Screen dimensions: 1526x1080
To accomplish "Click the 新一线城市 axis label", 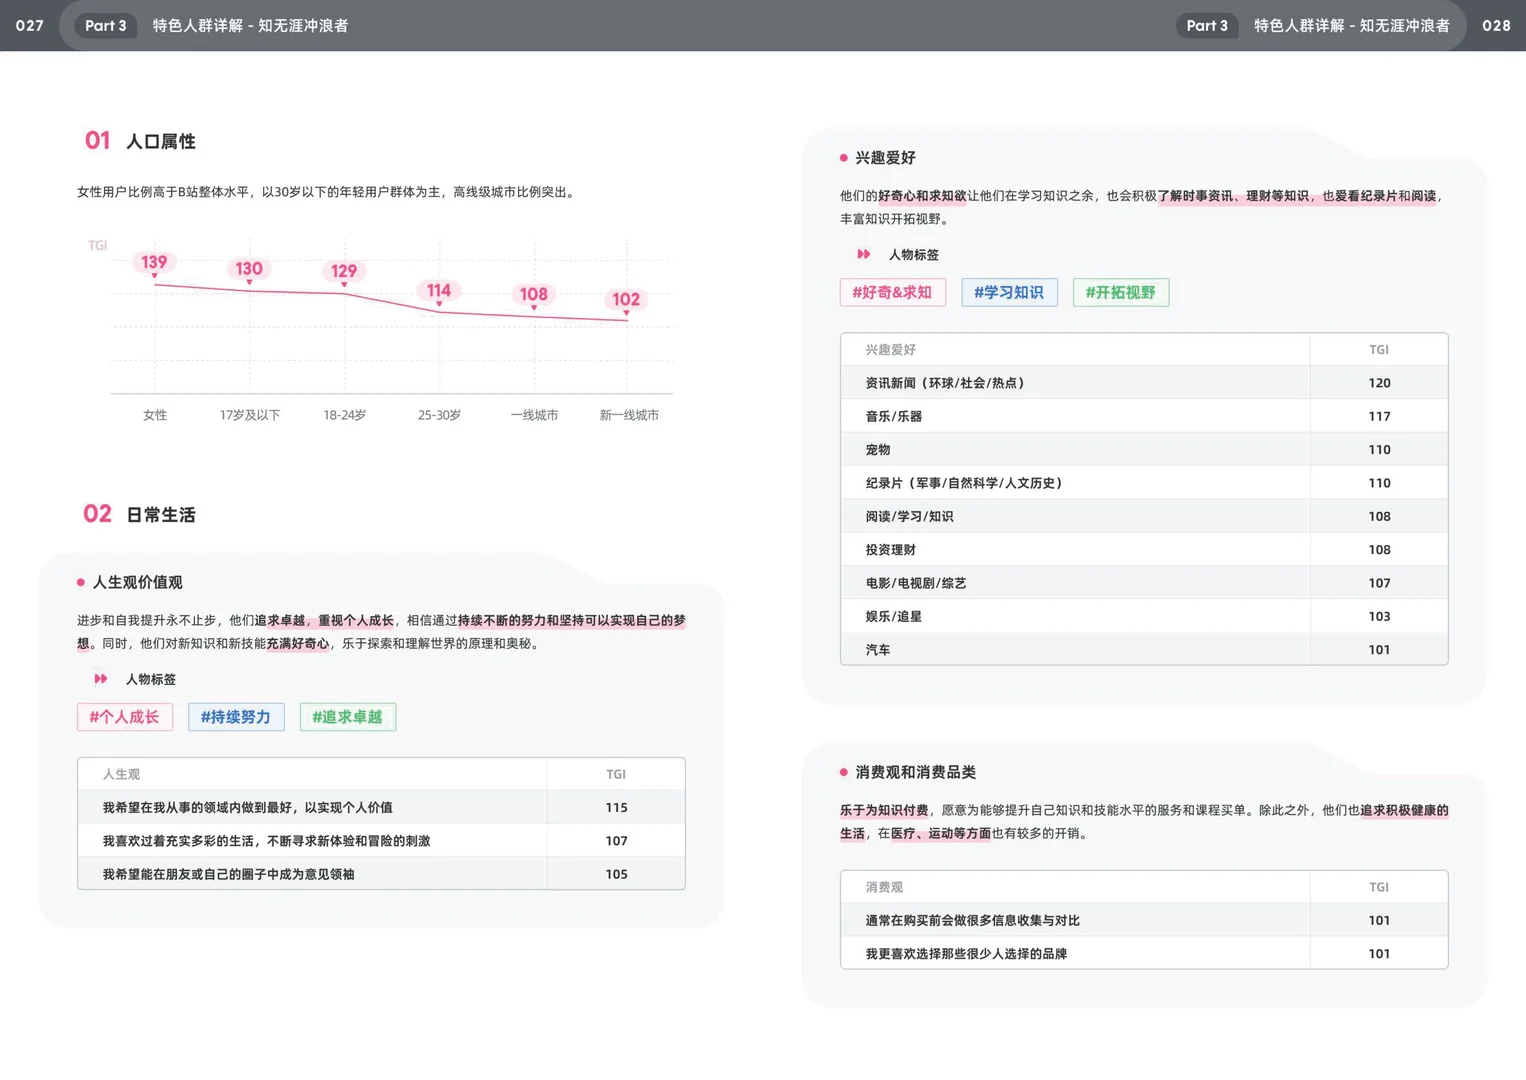I will click(x=629, y=415).
